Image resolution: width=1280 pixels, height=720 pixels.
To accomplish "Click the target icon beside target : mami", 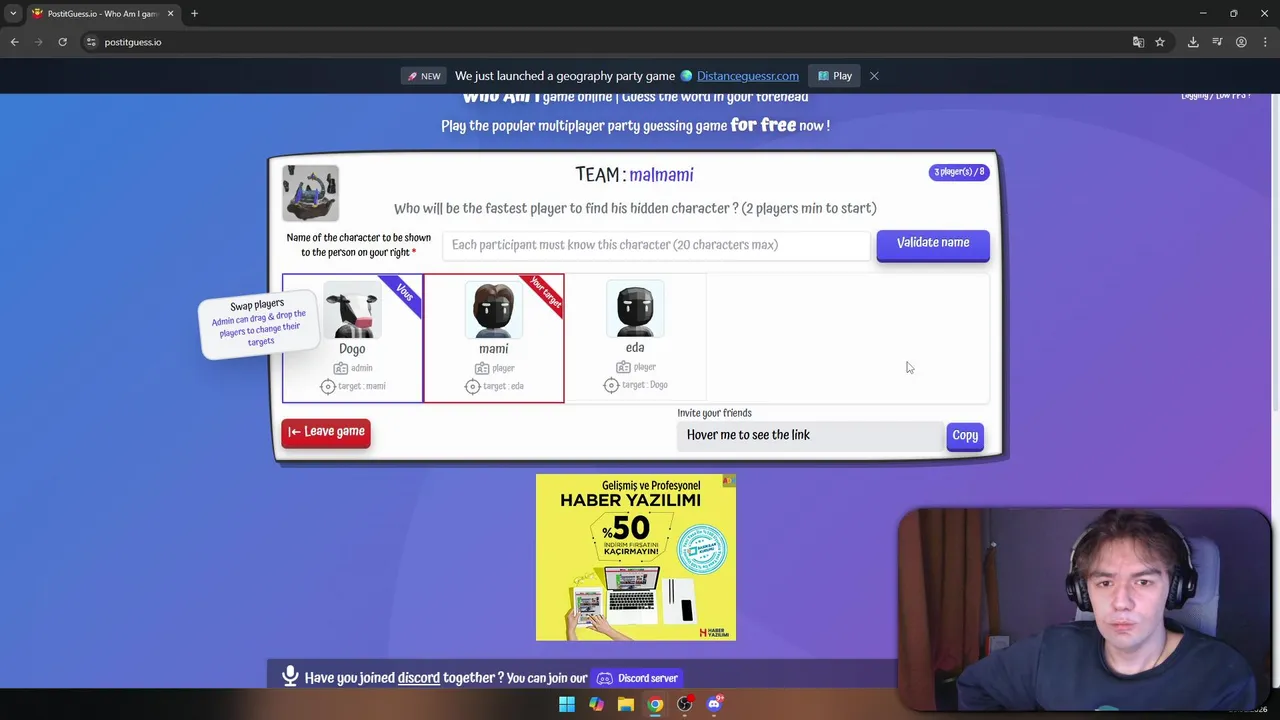I will [328, 386].
